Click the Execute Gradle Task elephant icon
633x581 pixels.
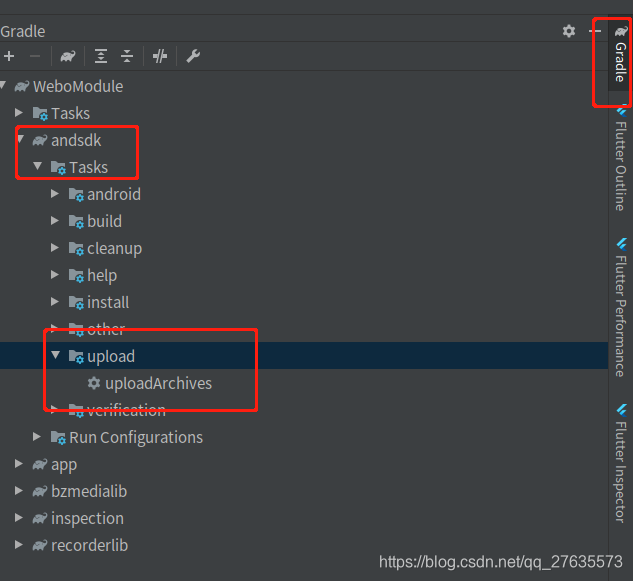point(68,56)
